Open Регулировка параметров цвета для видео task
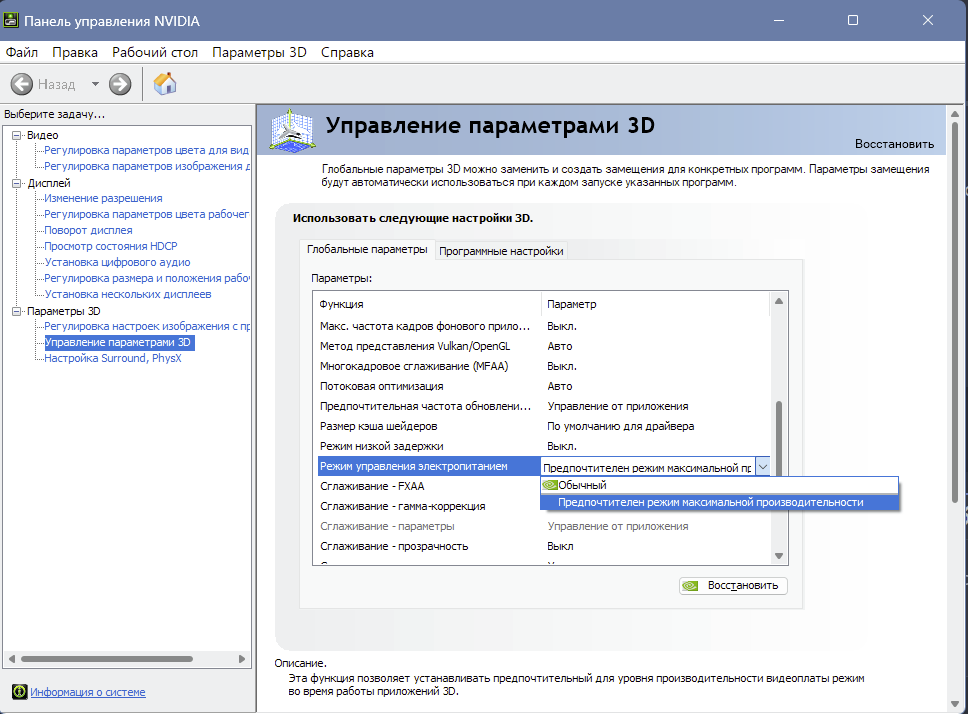 (x=146, y=150)
